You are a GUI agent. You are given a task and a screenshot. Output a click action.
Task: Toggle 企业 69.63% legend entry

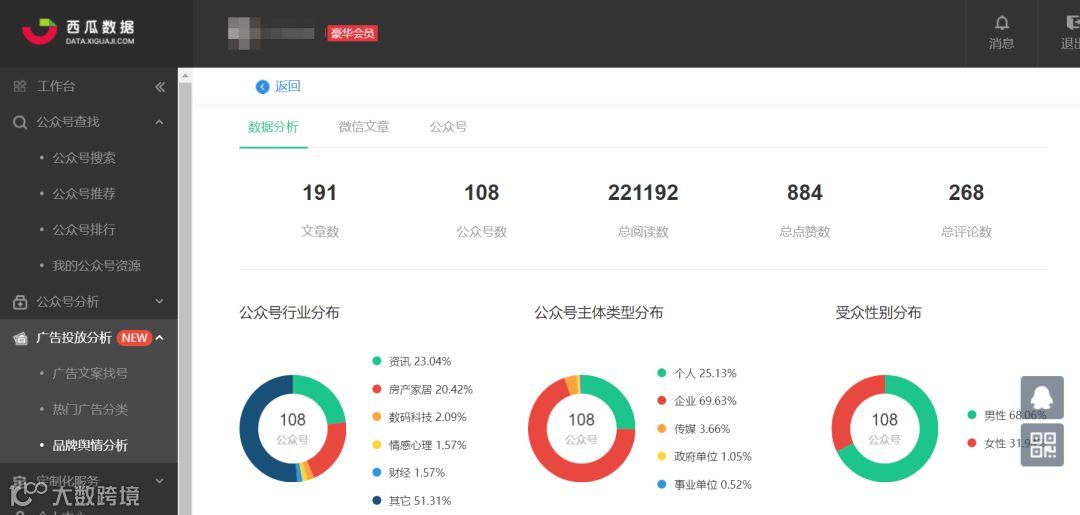[697, 401]
